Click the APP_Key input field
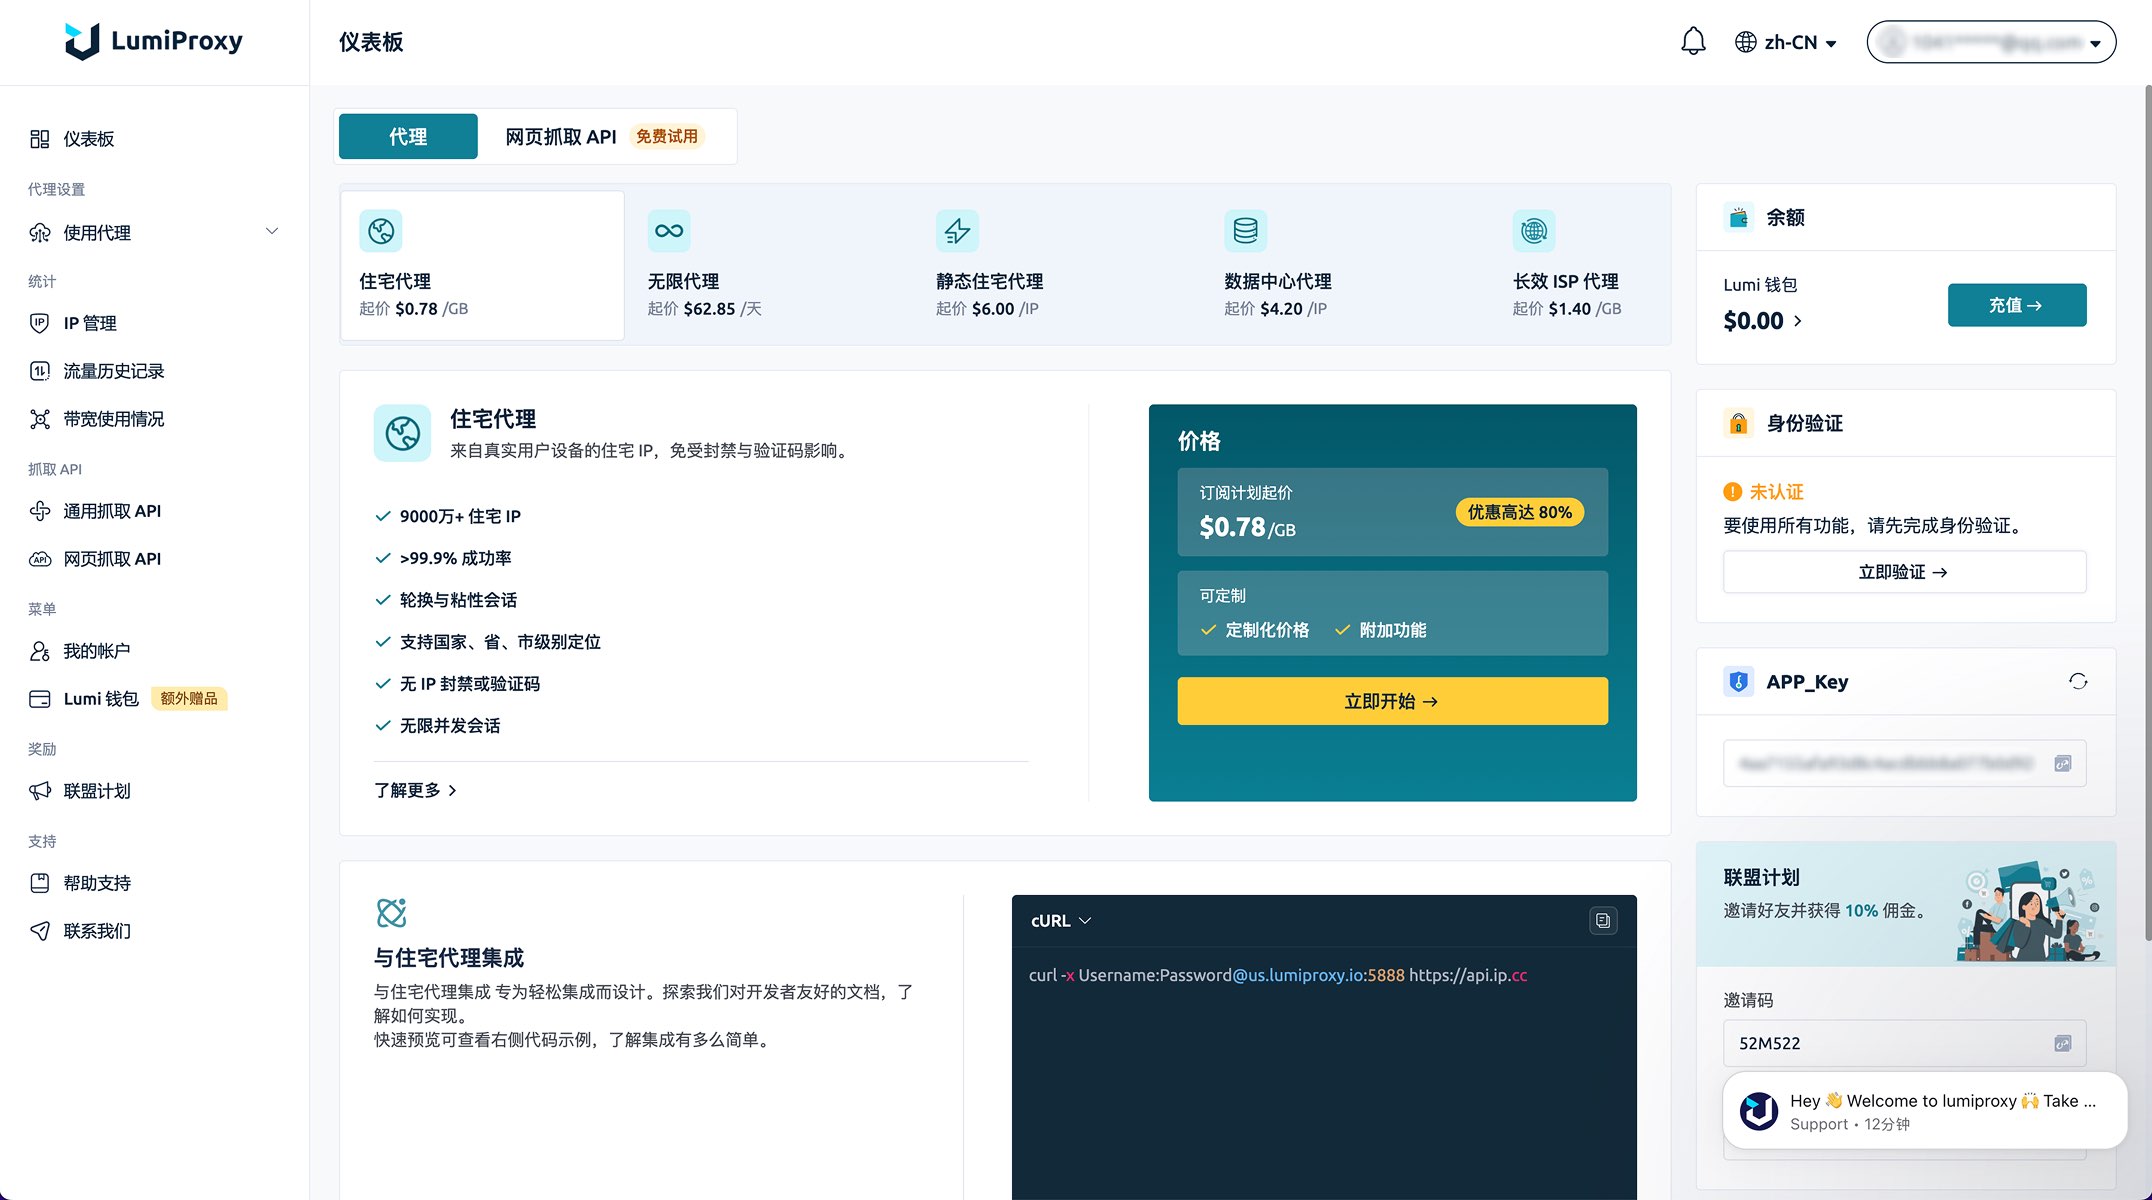 [1904, 764]
